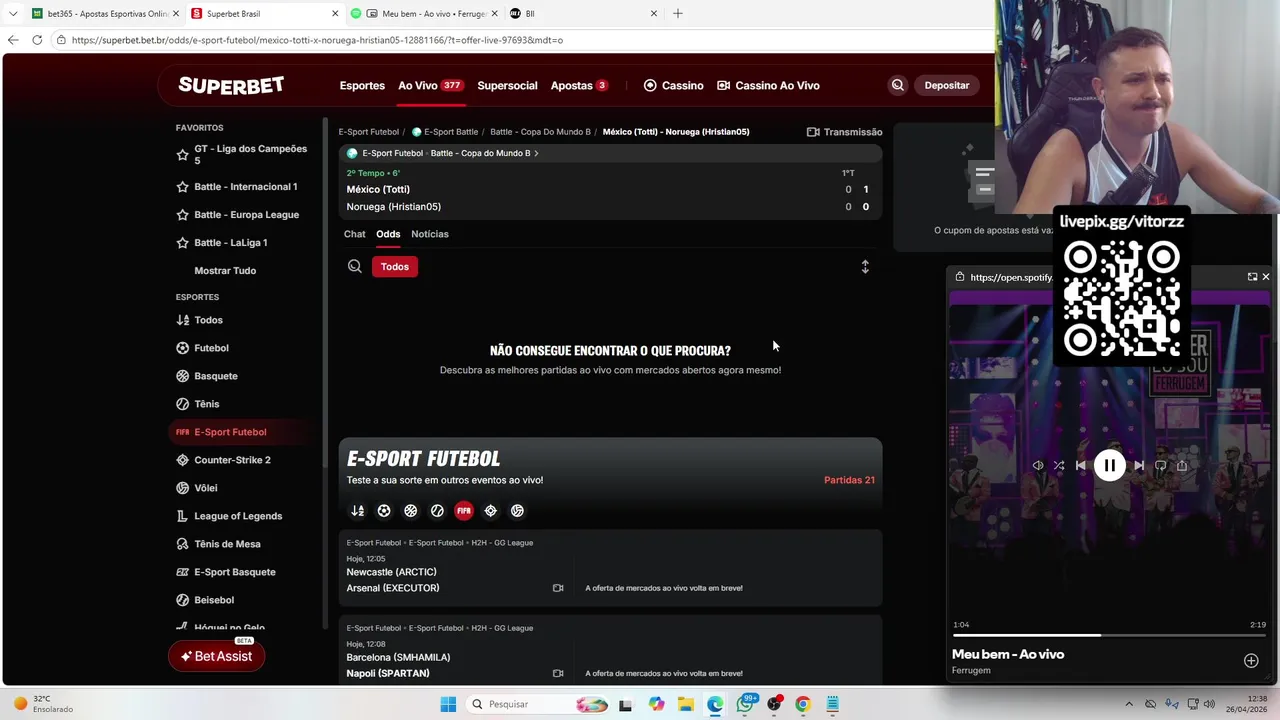Click stream icon for Newcastle vs Arsenal match
The image size is (1280, 720).
tap(558, 588)
